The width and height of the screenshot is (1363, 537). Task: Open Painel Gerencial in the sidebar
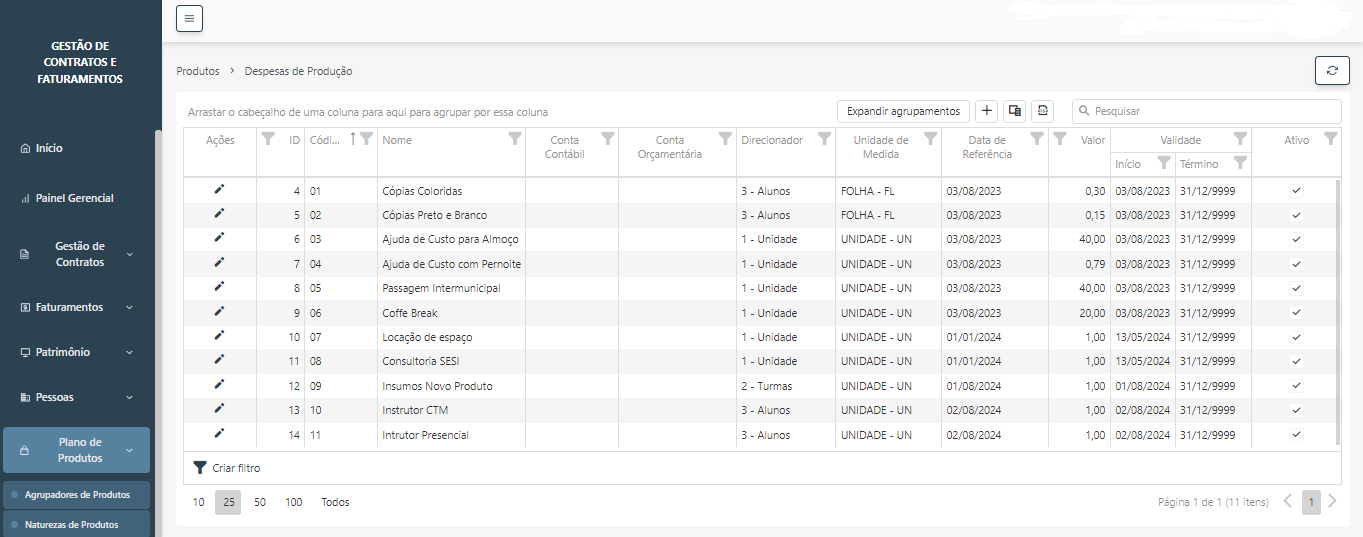click(74, 198)
